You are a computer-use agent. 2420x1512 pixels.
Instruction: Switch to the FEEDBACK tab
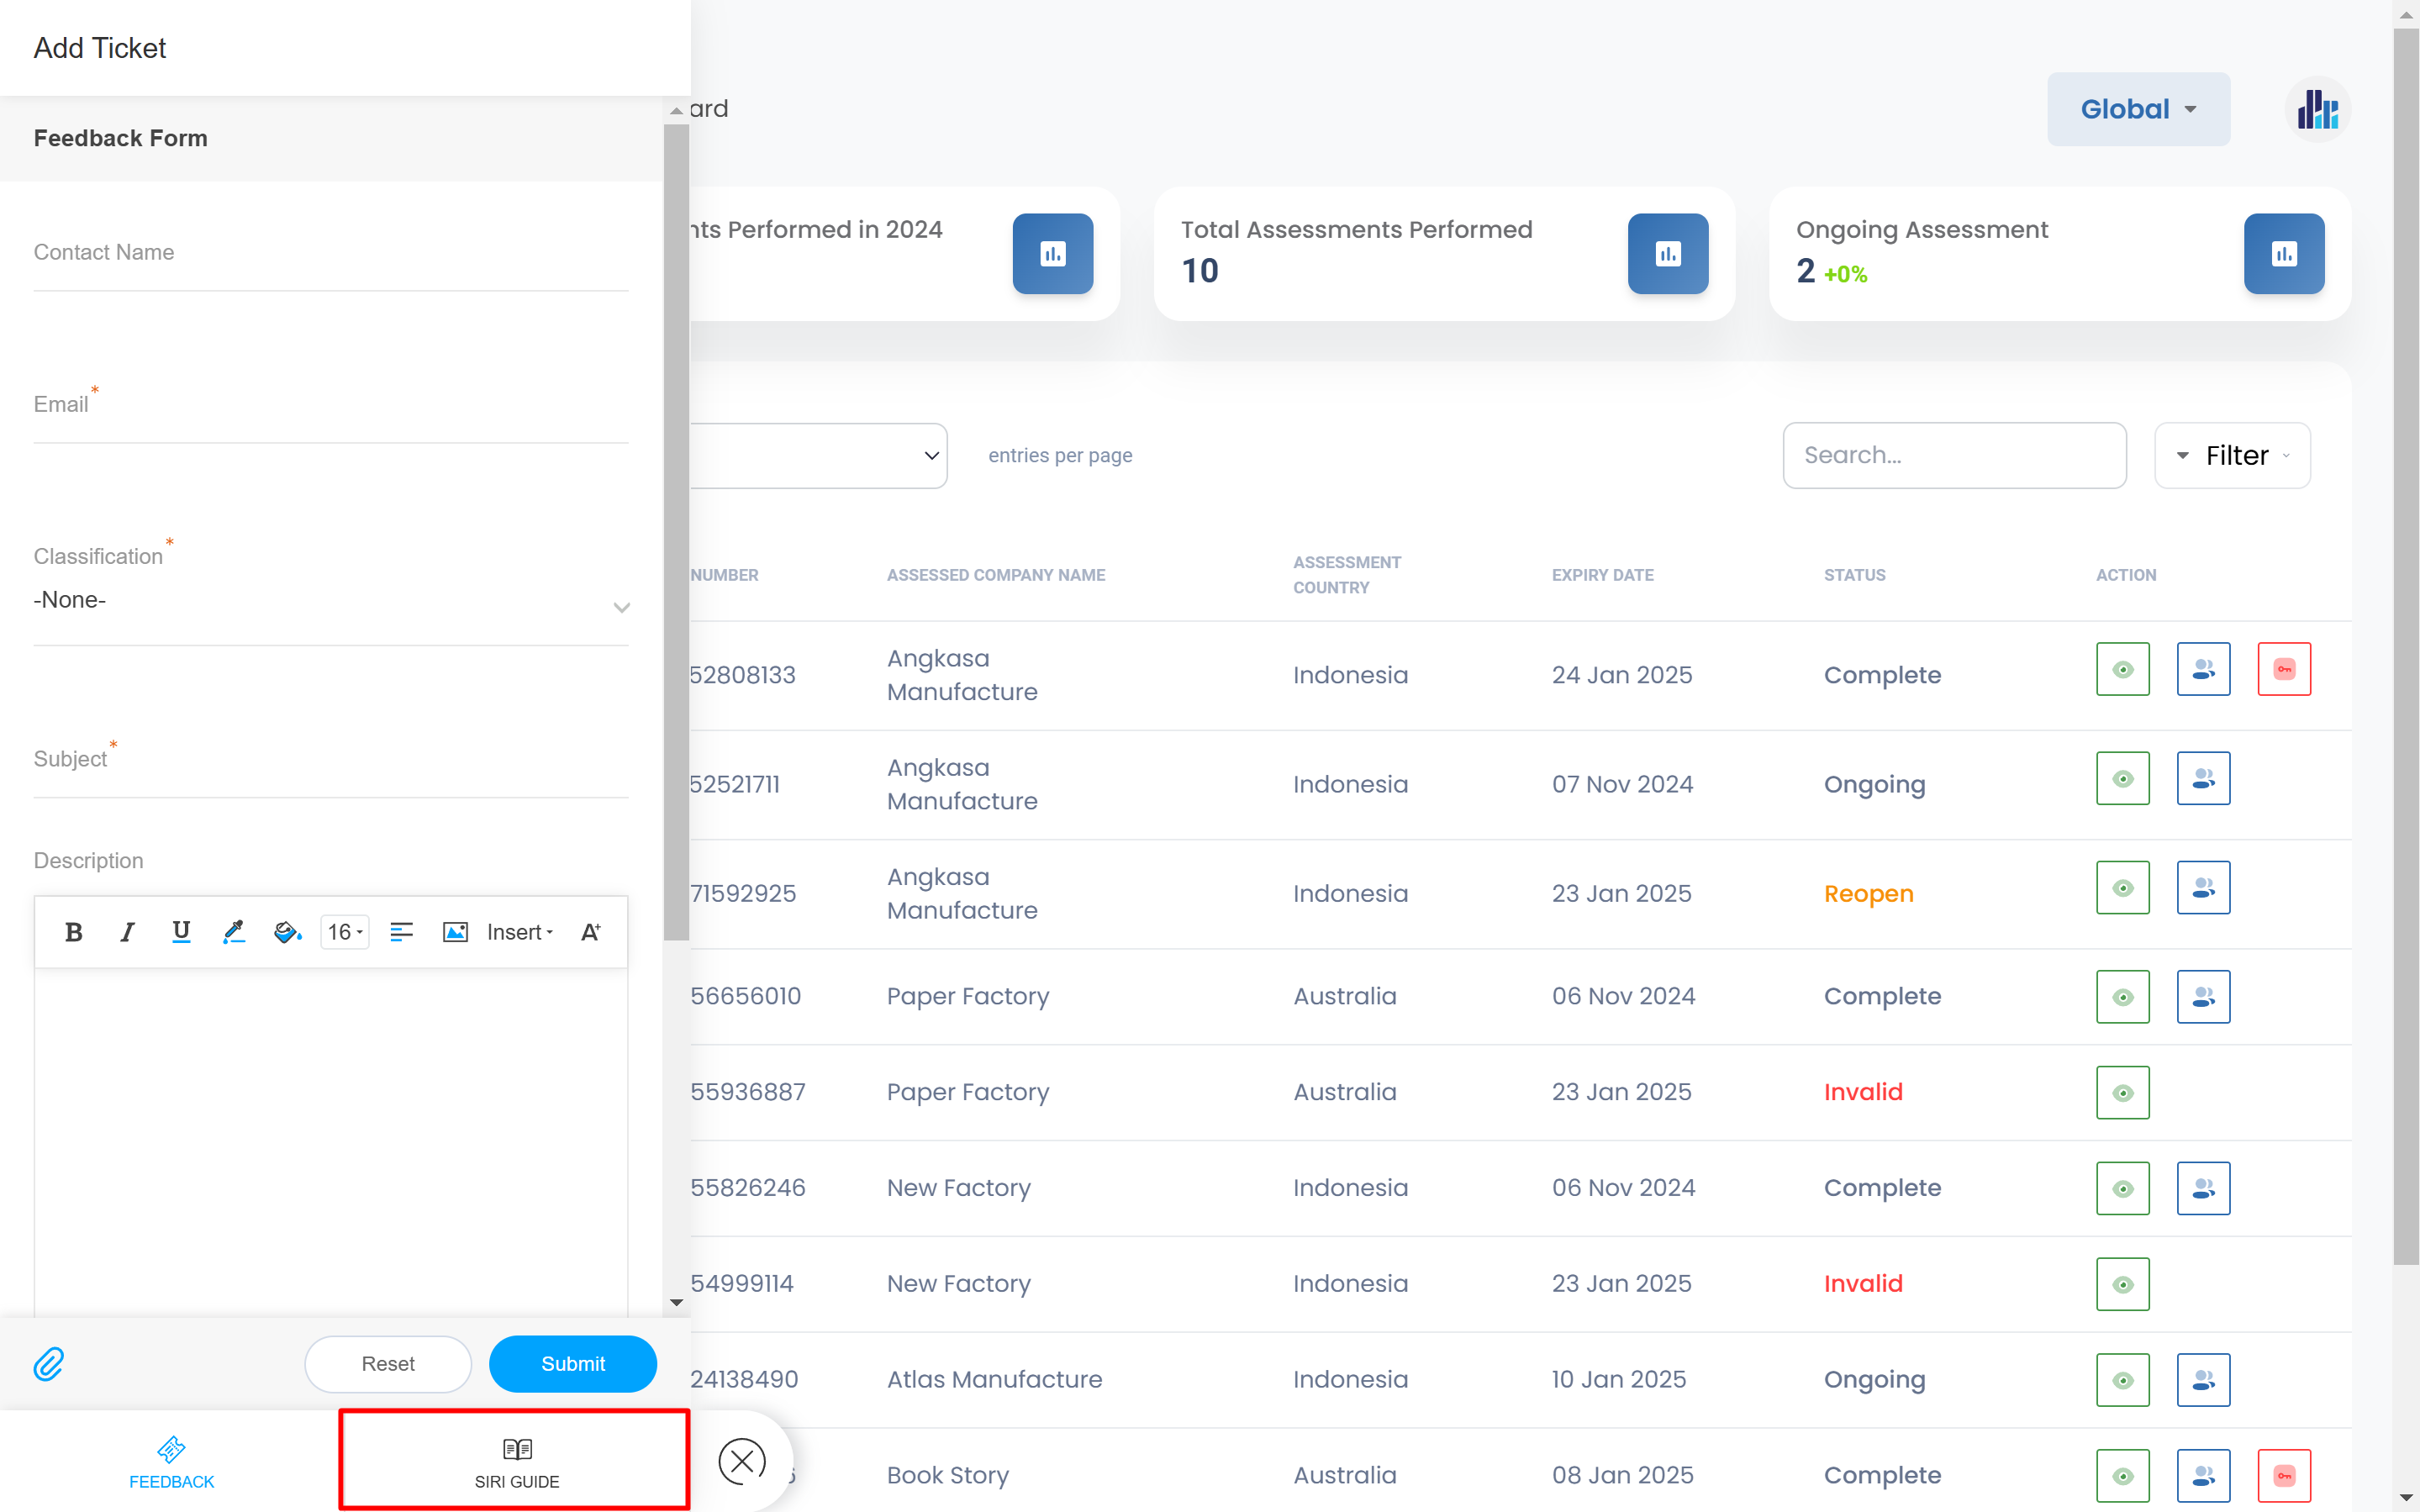tap(171, 1461)
